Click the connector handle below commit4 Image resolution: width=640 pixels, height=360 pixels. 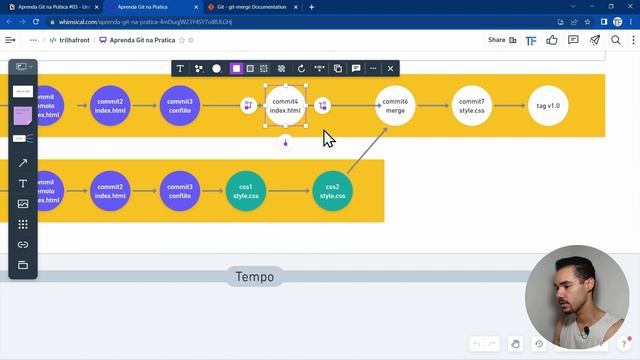(x=286, y=143)
